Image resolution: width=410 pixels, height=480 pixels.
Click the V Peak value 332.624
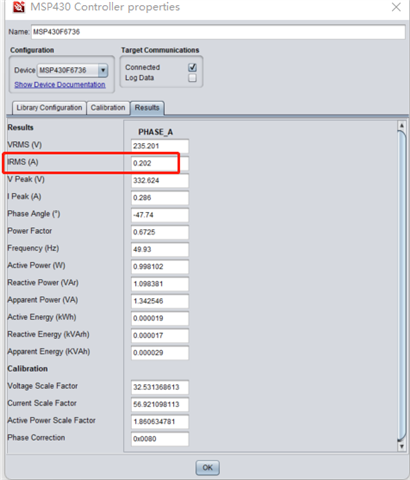coord(160,181)
